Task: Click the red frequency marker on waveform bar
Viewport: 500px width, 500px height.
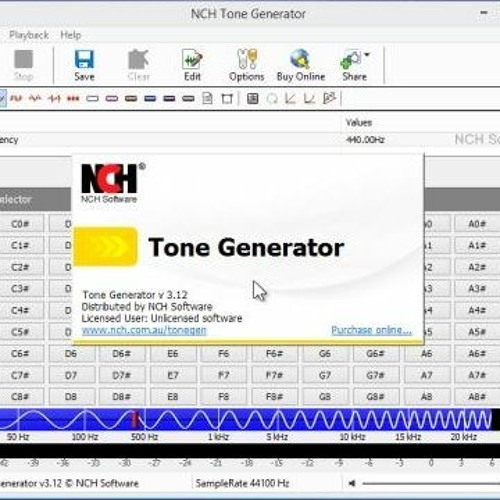Action: point(135,419)
